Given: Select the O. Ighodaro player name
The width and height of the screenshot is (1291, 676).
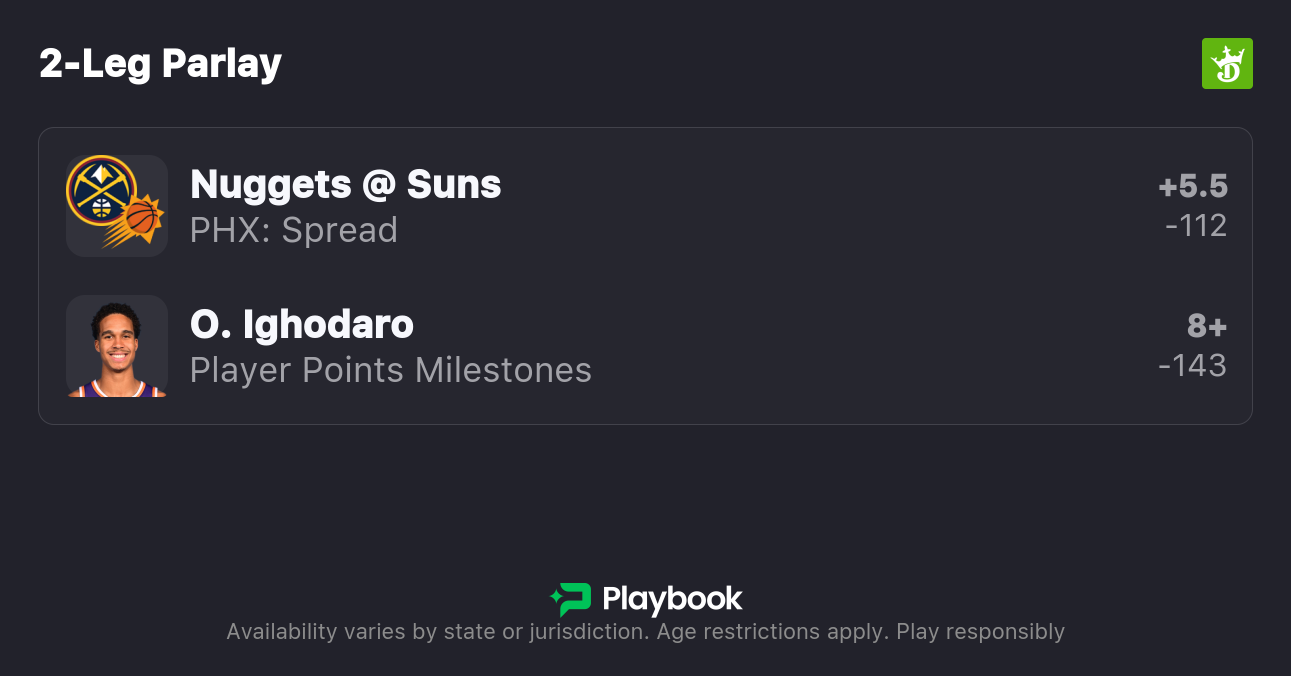Looking at the screenshot, I should [x=301, y=325].
